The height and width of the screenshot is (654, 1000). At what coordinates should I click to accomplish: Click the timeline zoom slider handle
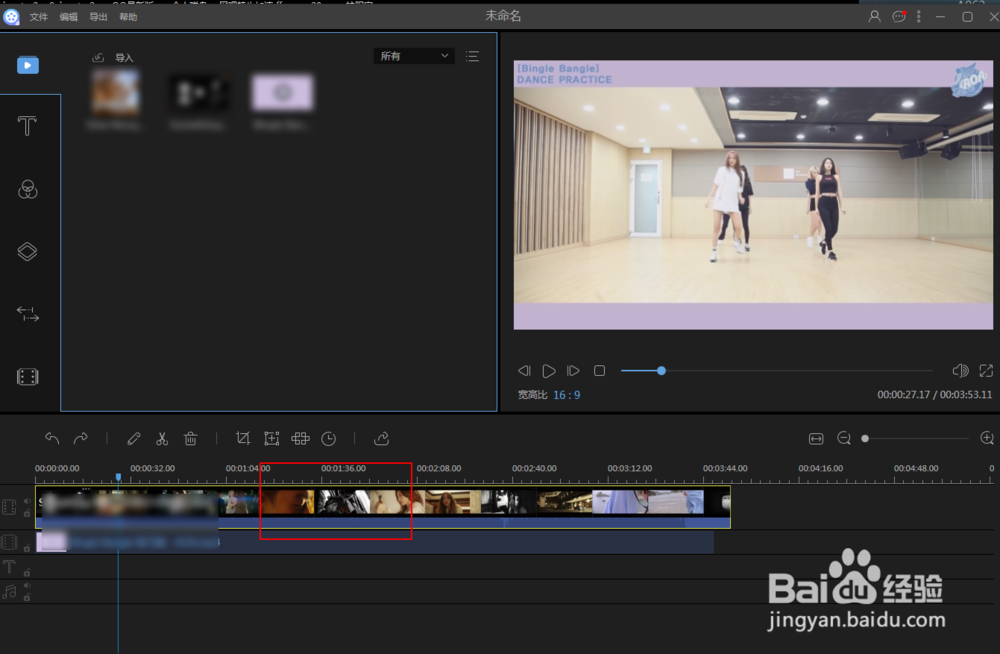[x=865, y=438]
